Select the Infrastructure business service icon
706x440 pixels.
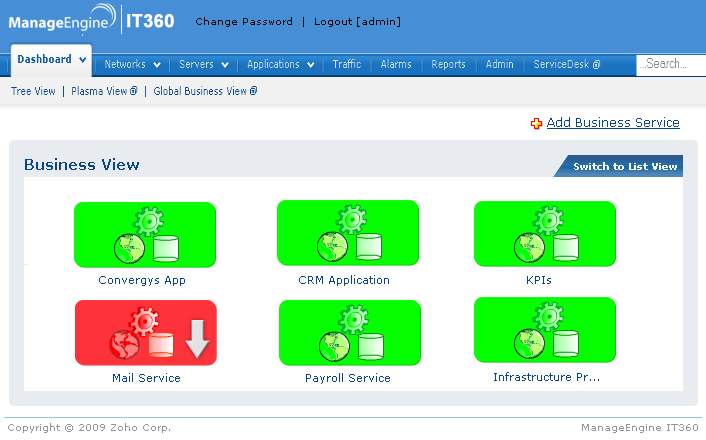[545, 330]
